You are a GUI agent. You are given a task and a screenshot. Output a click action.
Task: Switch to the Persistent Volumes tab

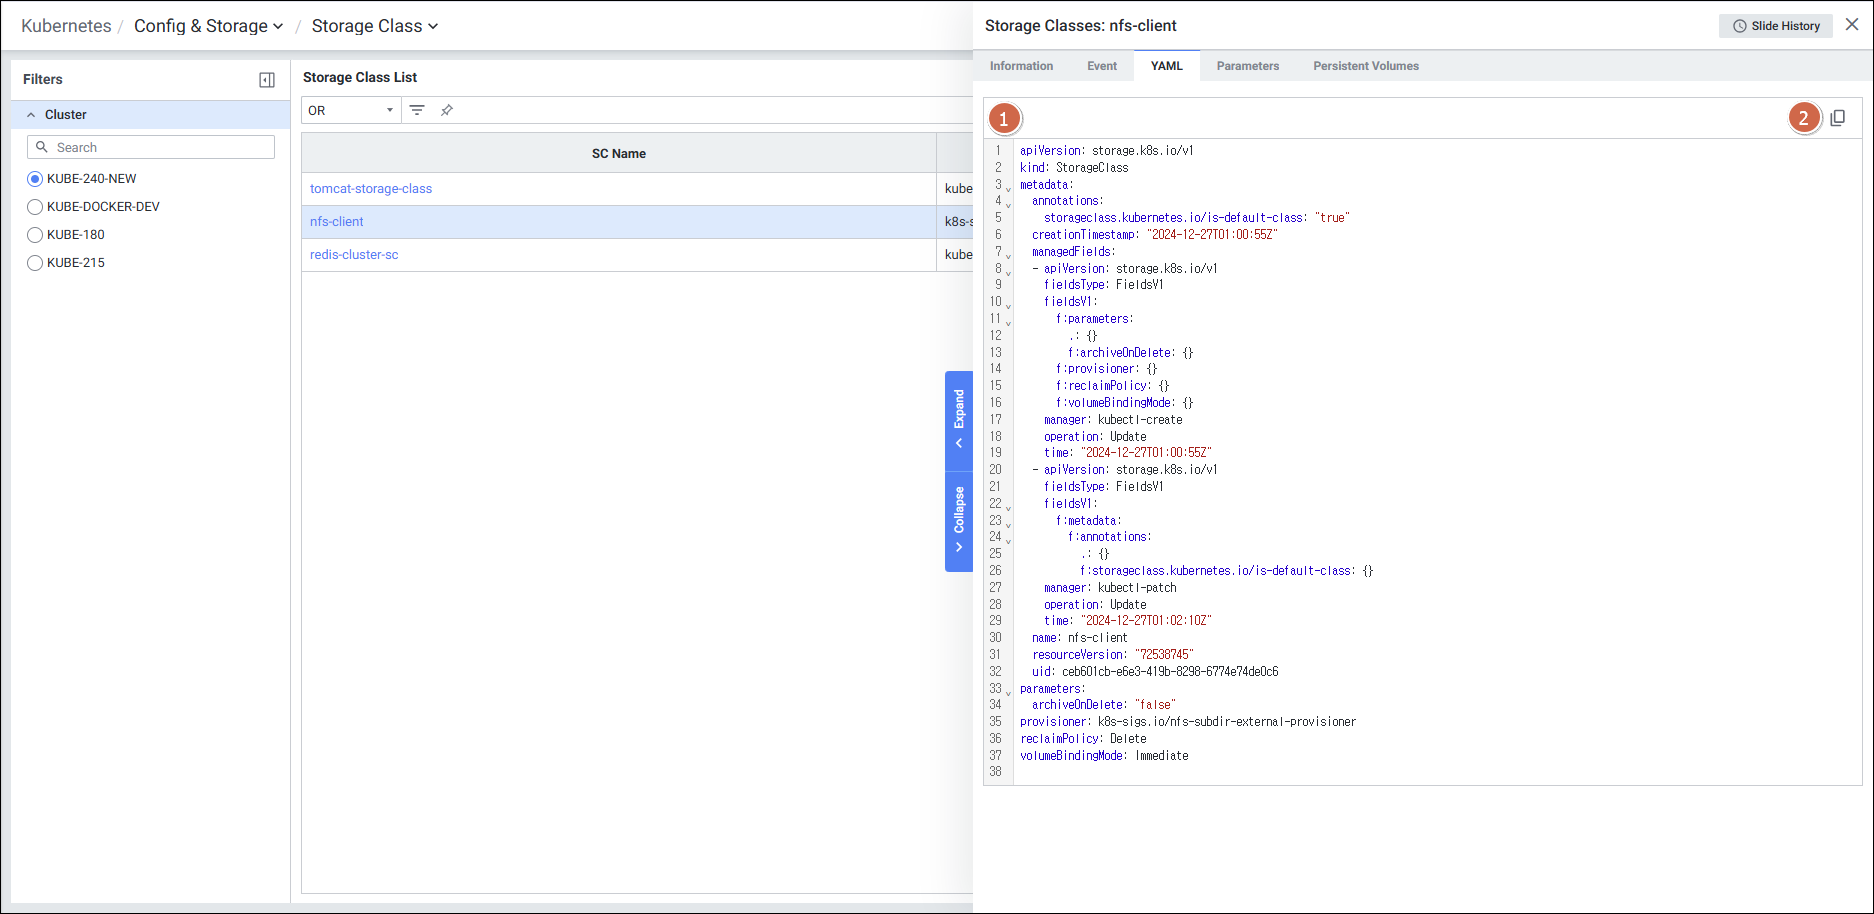[1365, 66]
